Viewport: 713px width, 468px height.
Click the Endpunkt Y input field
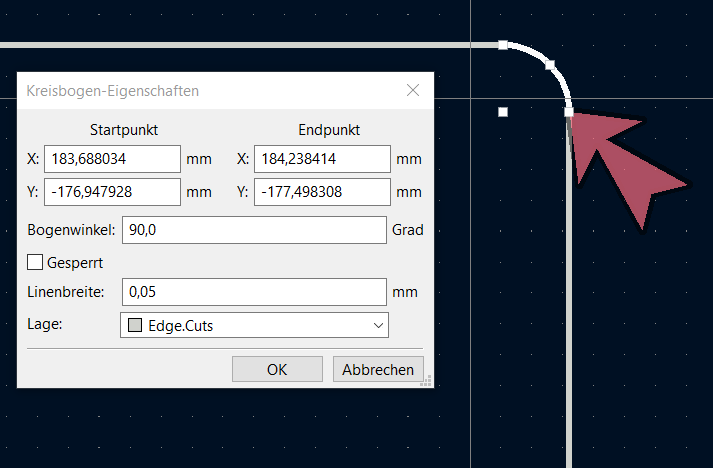[x=322, y=192]
